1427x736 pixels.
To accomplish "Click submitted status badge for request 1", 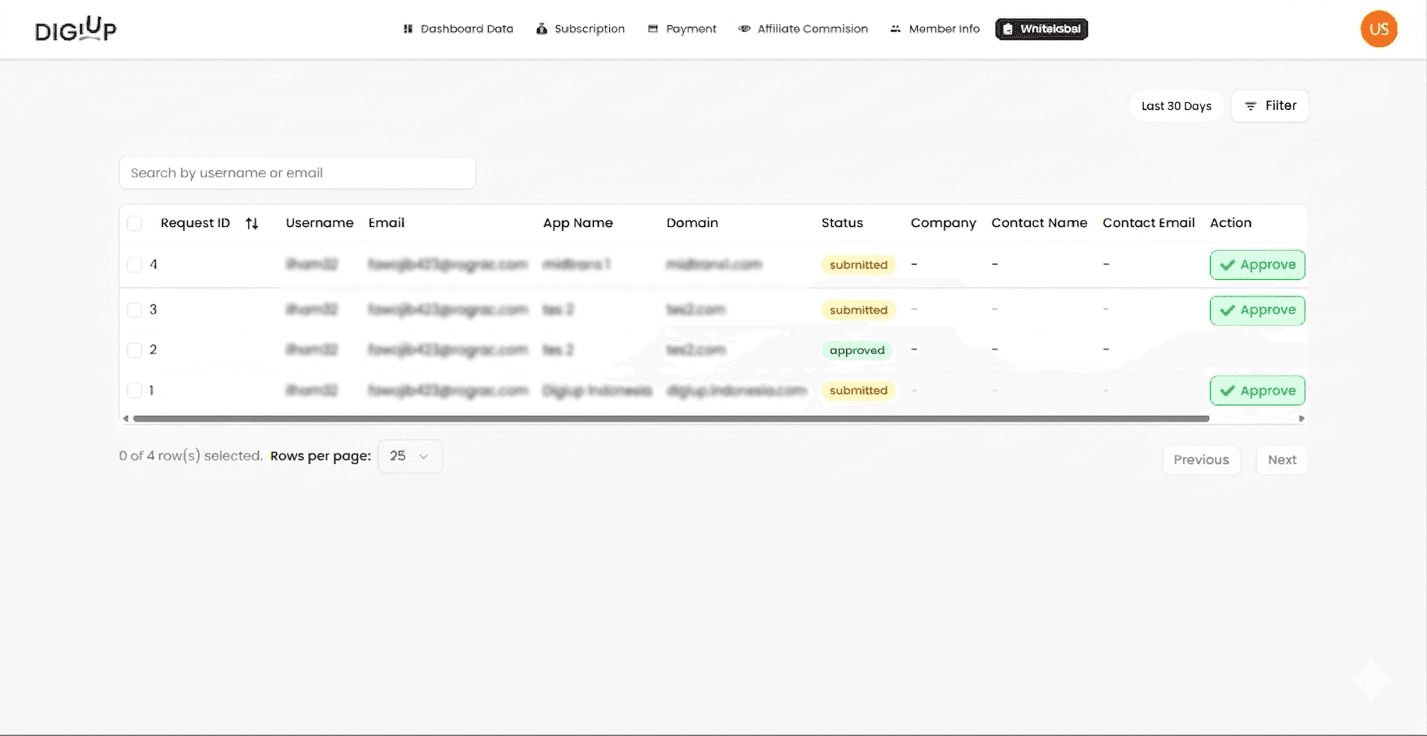I will click(x=859, y=391).
